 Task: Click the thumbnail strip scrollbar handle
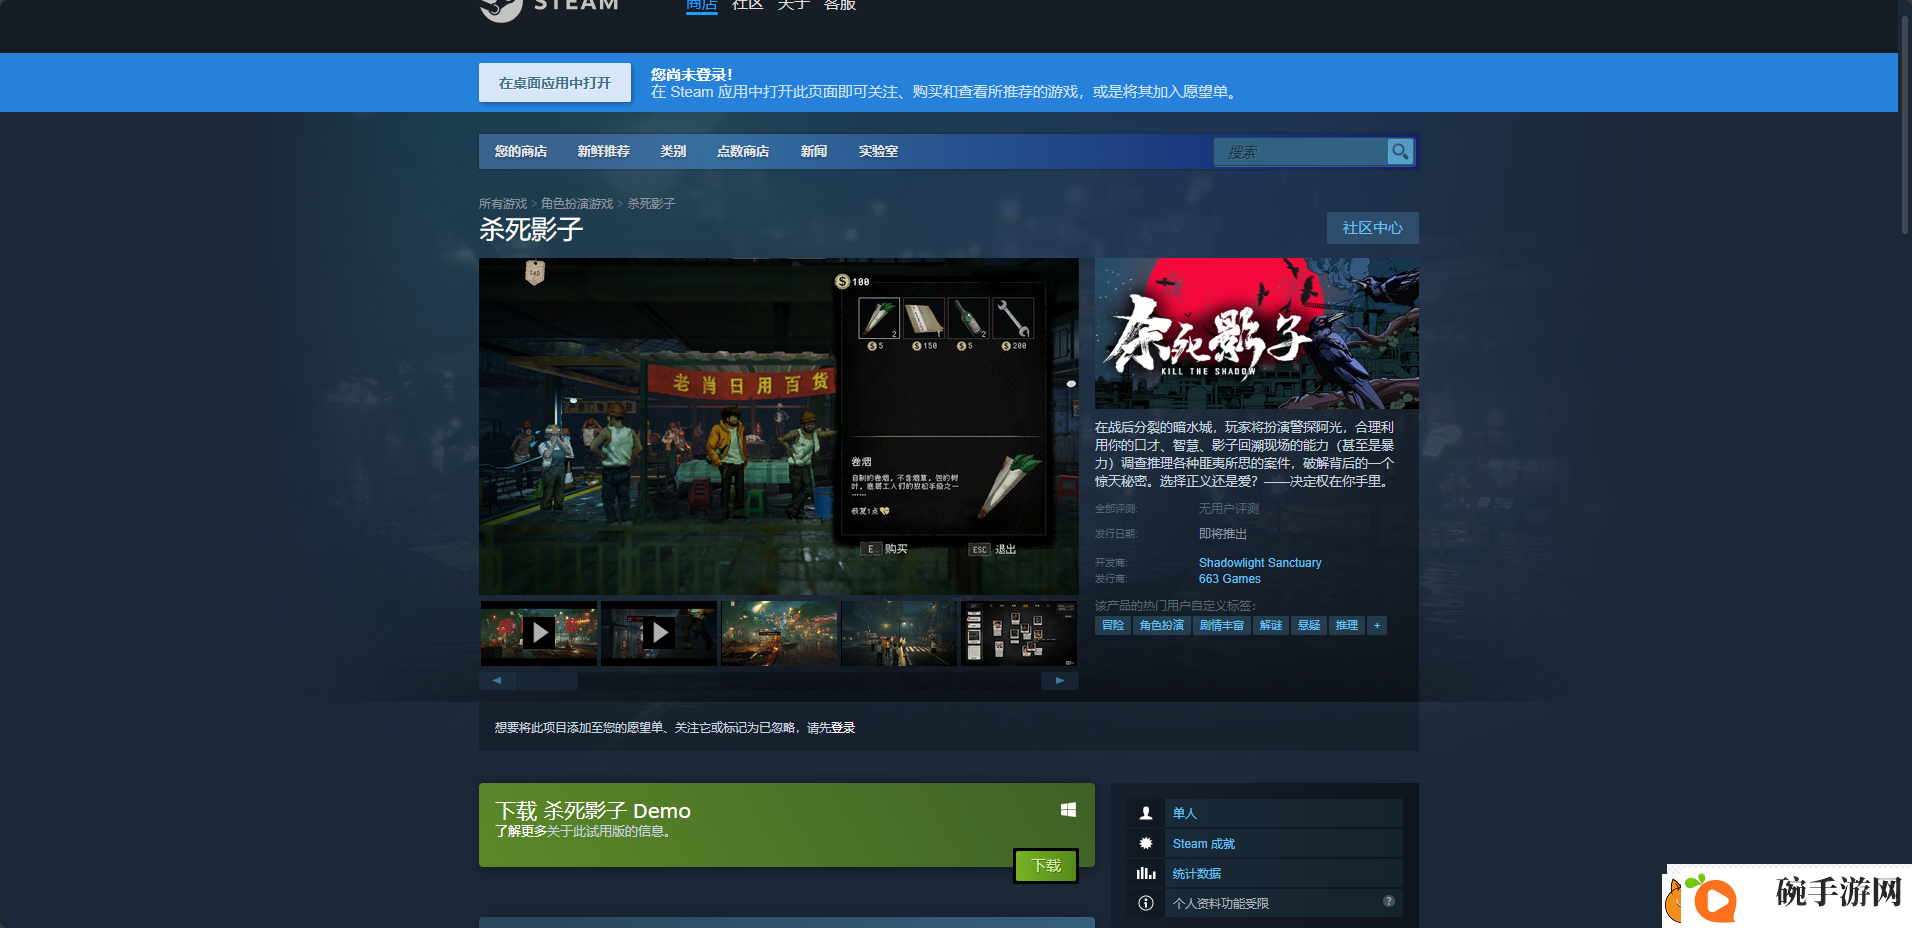pyautogui.click(x=547, y=681)
